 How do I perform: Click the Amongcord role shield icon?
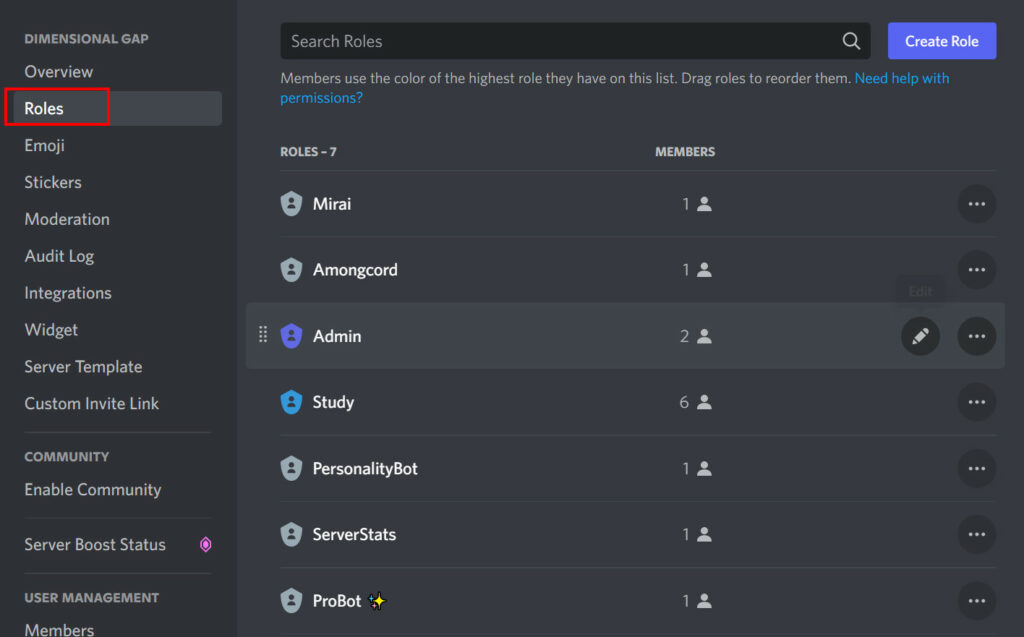(x=290, y=269)
